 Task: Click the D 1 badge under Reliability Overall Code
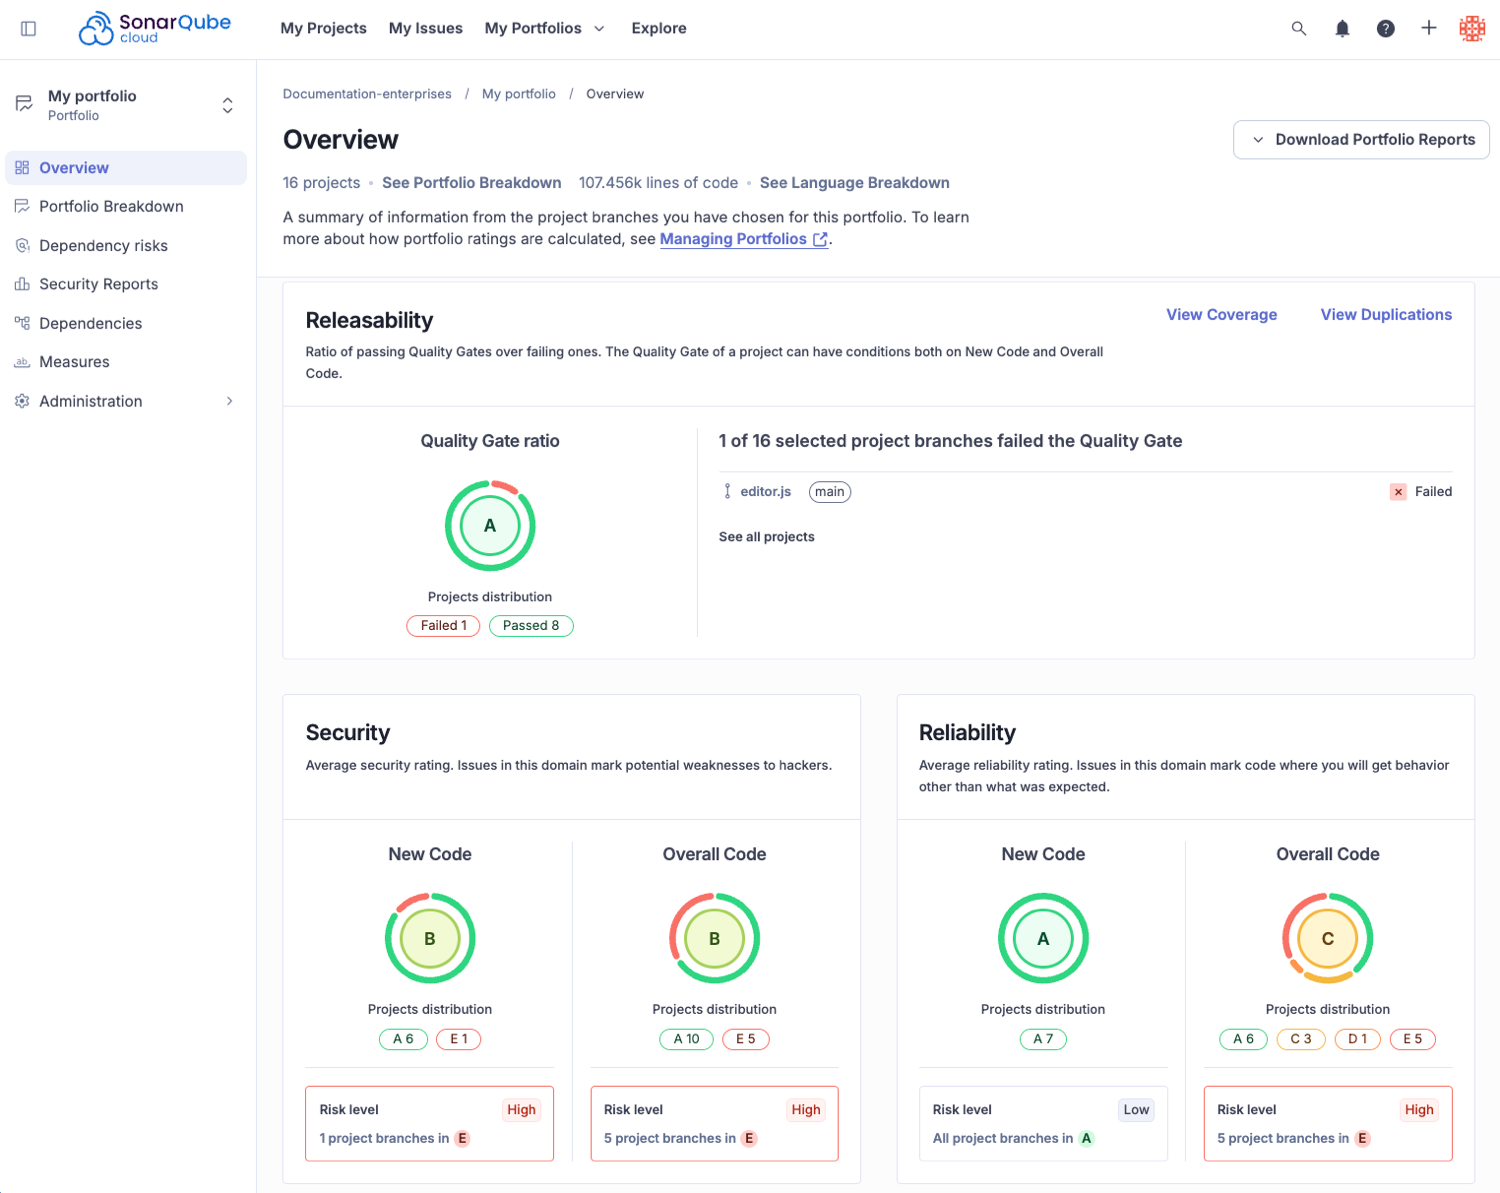coord(1358,1039)
